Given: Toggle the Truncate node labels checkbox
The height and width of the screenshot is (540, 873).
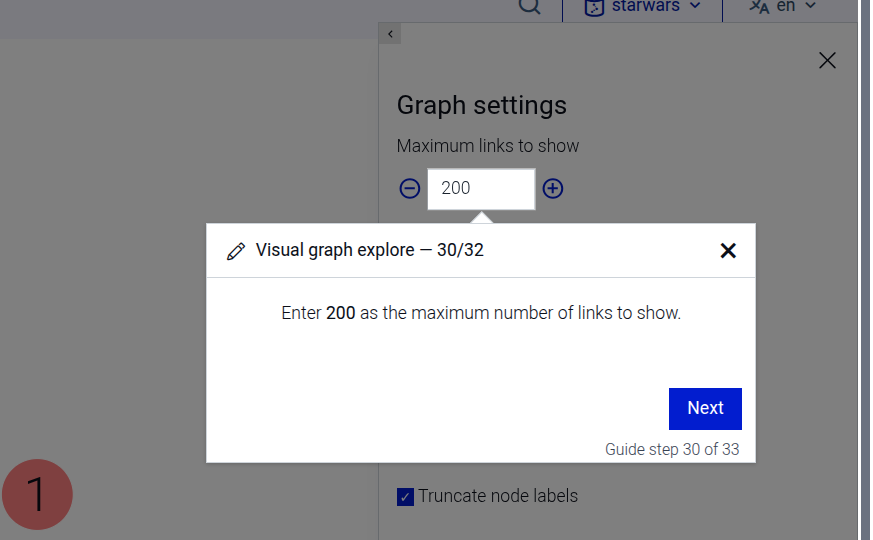Looking at the screenshot, I should (x=405, y=497).
